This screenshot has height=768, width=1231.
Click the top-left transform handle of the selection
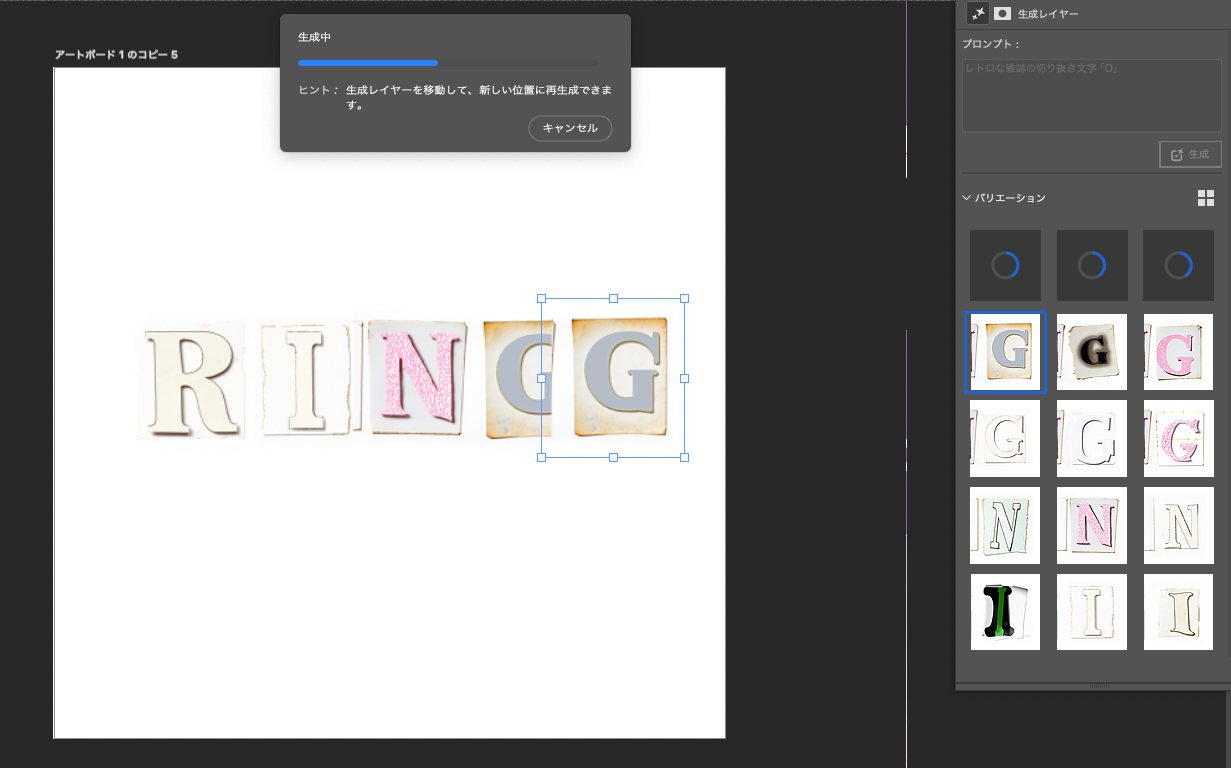[541, 298]
